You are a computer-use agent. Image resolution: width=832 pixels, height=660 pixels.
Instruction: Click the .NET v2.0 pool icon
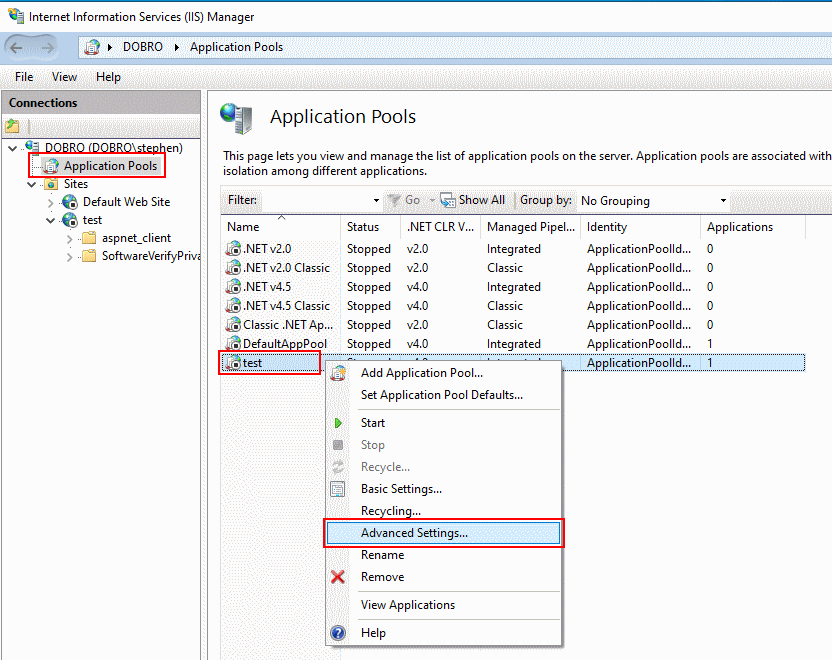click(233, 249)
